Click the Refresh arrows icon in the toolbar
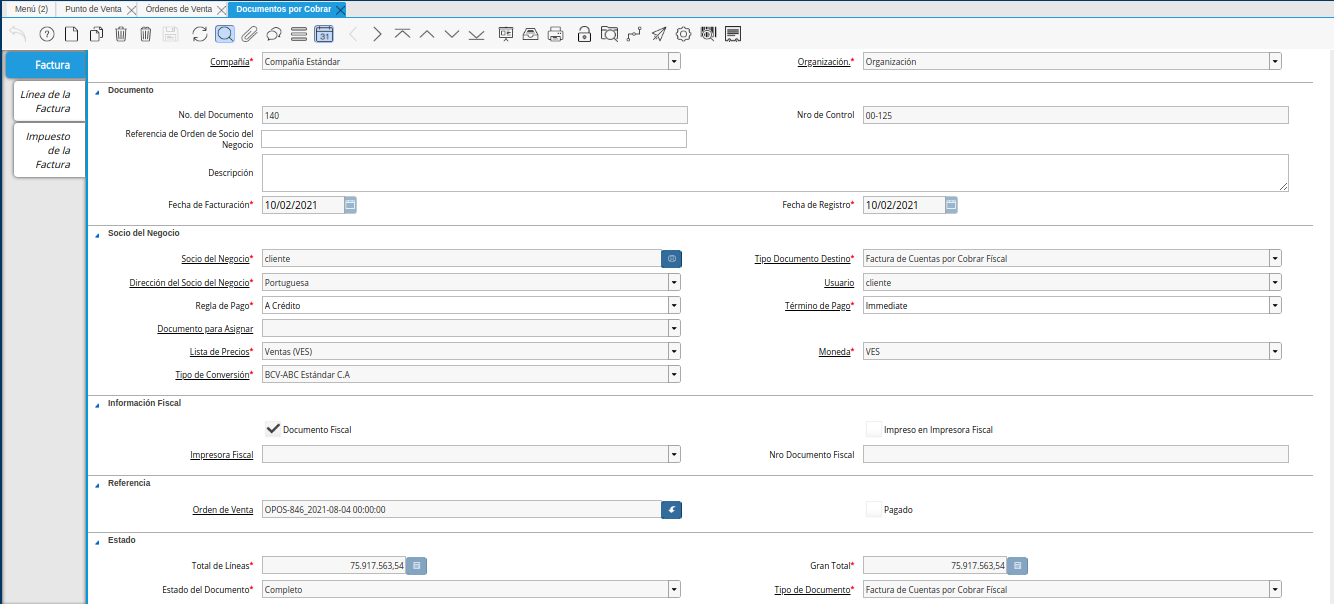Screen dimensions: 1334x604 pyautogui.click(x=200, y=34)
